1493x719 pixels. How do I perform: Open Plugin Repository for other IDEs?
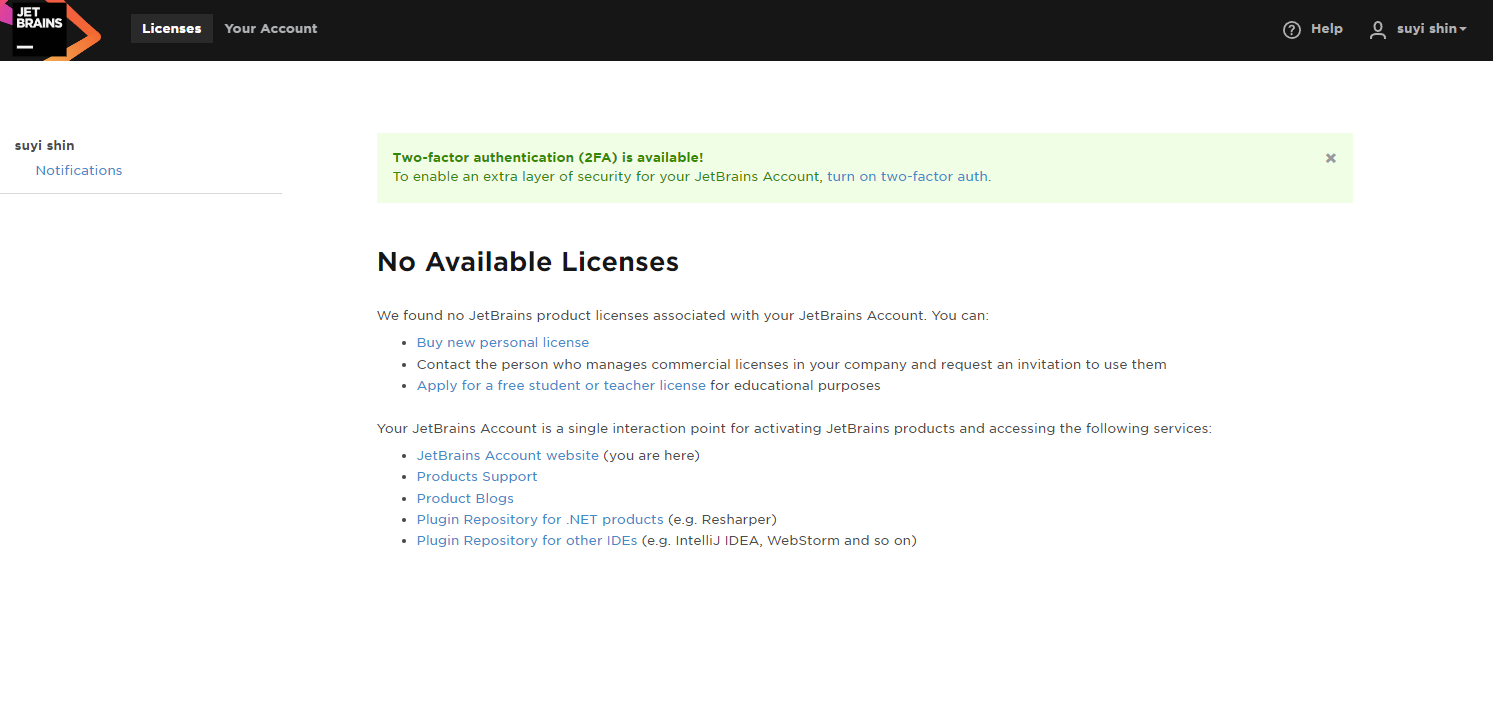point(527,541)
